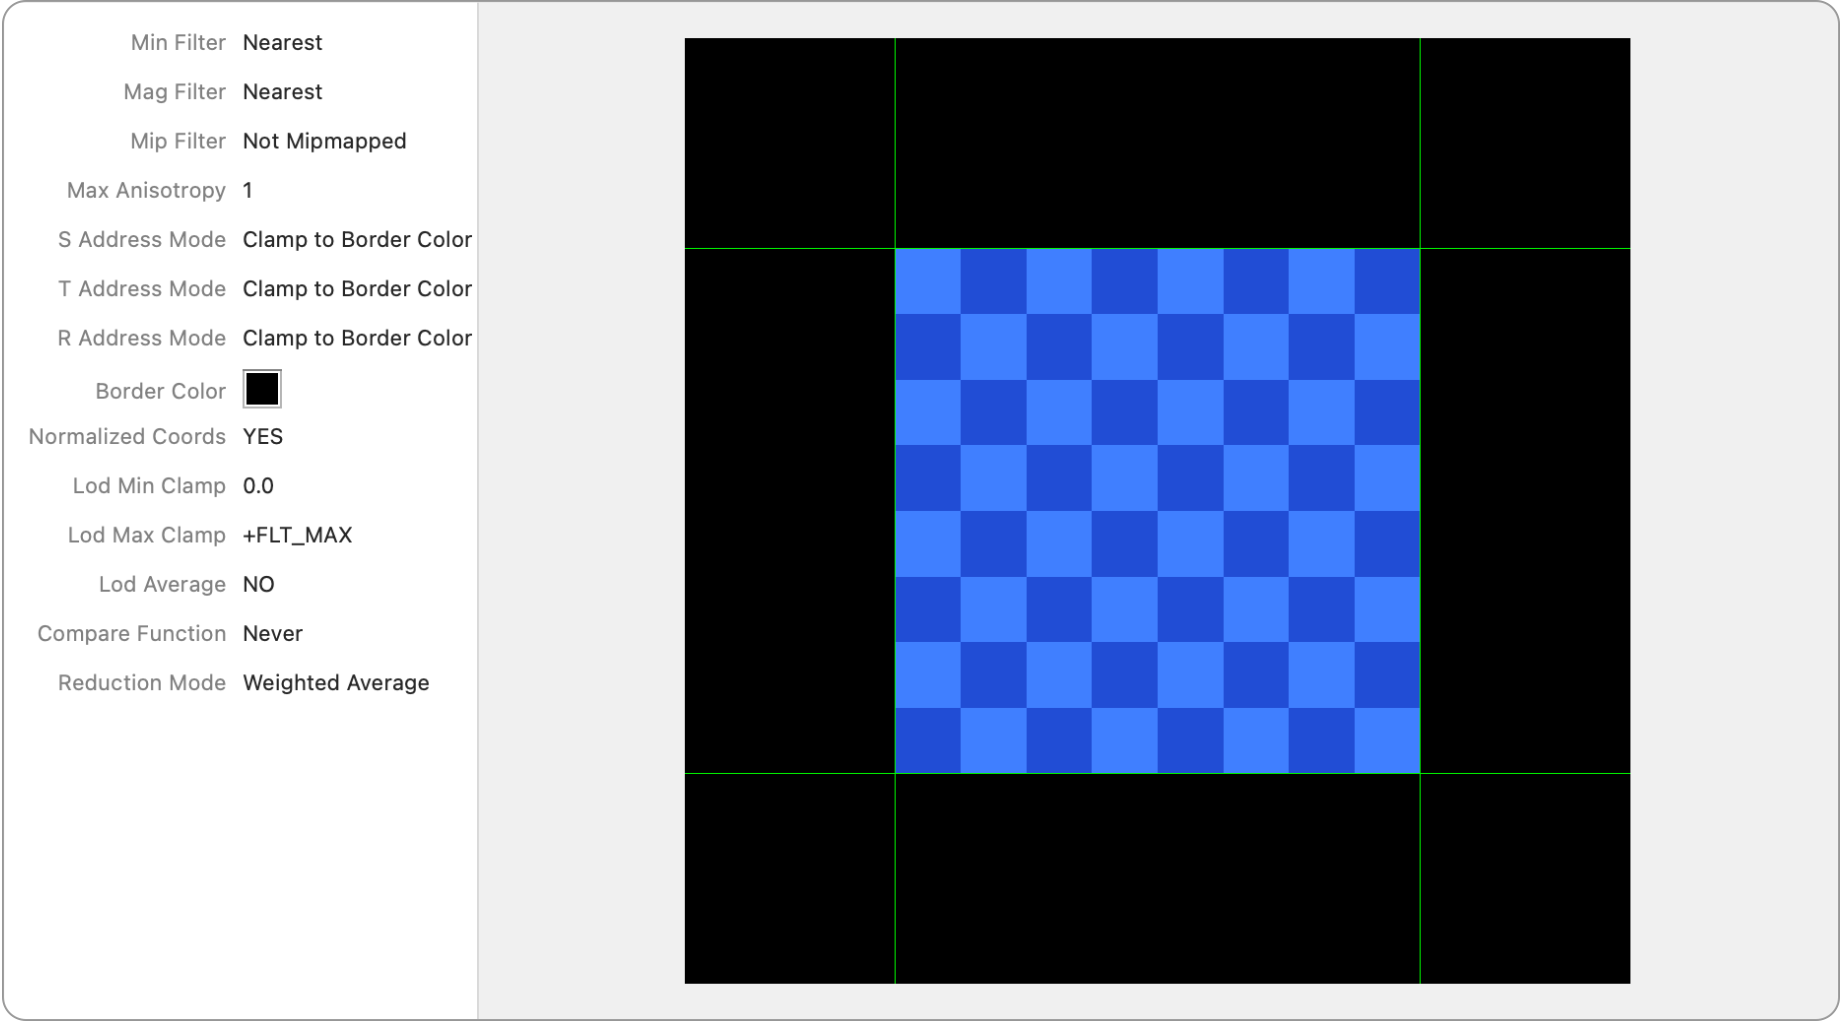Click the Max Anisotropy value 1
Image resolution: width=1840 pixels, height=1022 pixels.
click(248, 190)
